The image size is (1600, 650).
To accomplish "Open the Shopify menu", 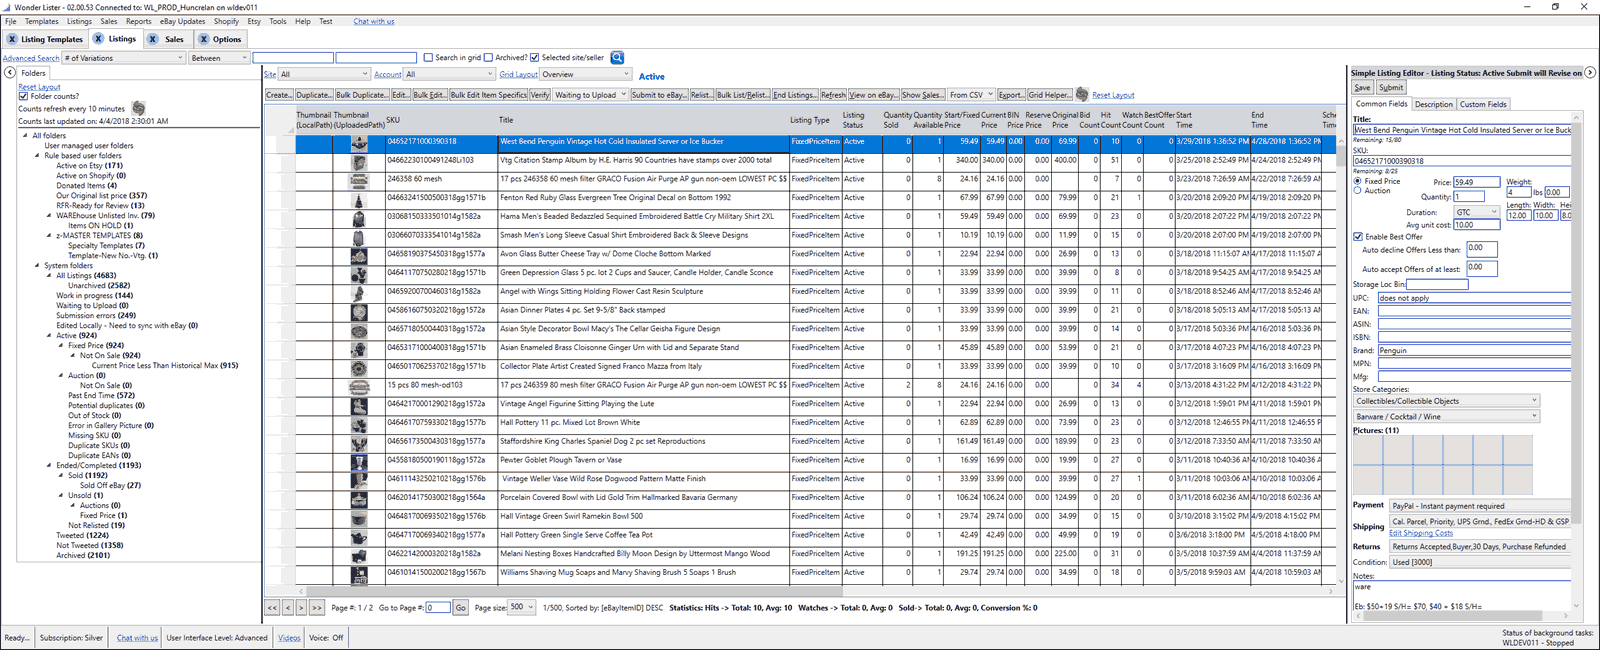I will [x=226, y=21].
